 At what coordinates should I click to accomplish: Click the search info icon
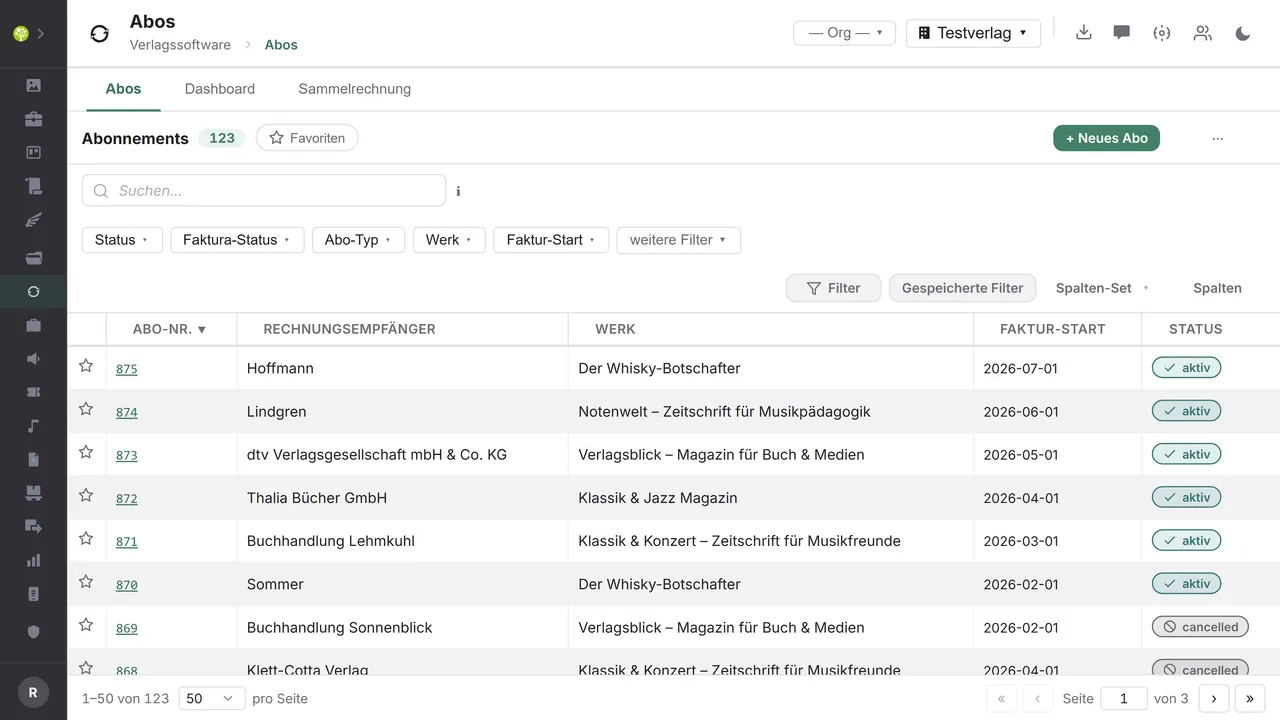[458, 191]
